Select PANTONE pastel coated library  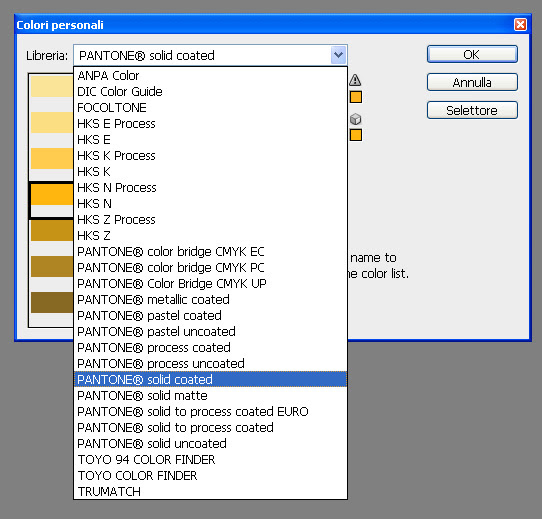click(210, 315)
